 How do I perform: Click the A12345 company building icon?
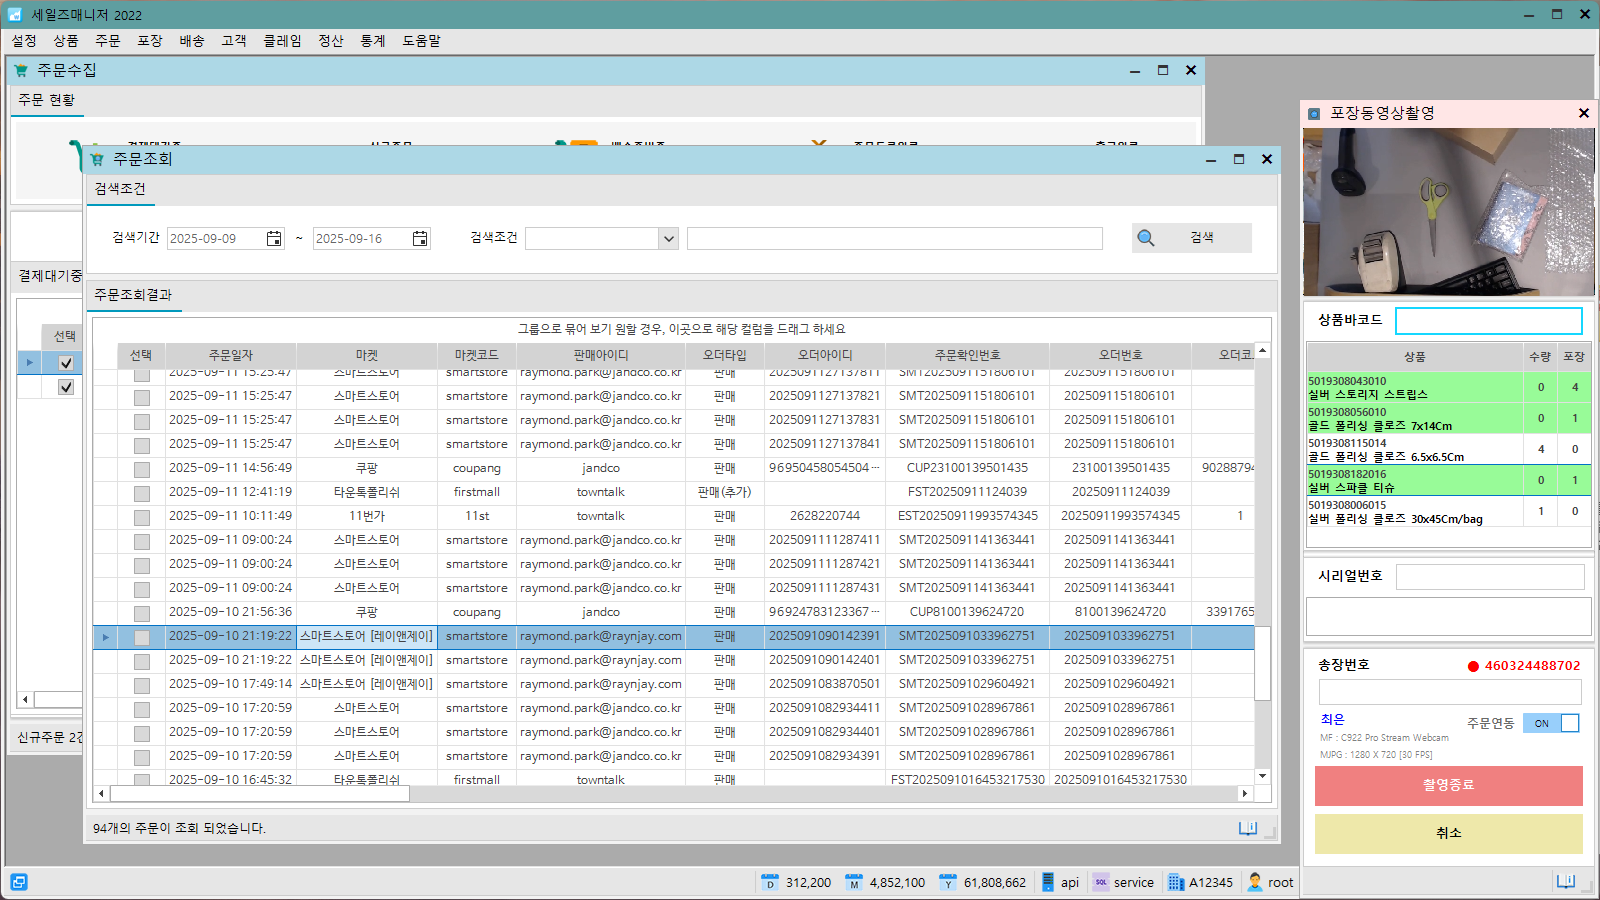[x=1175, y=882]
